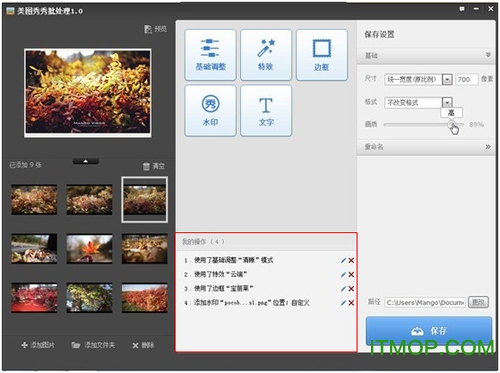Open the 文字 (text) tool
Viewport: 500px width, 373px height.
(266, 111)
